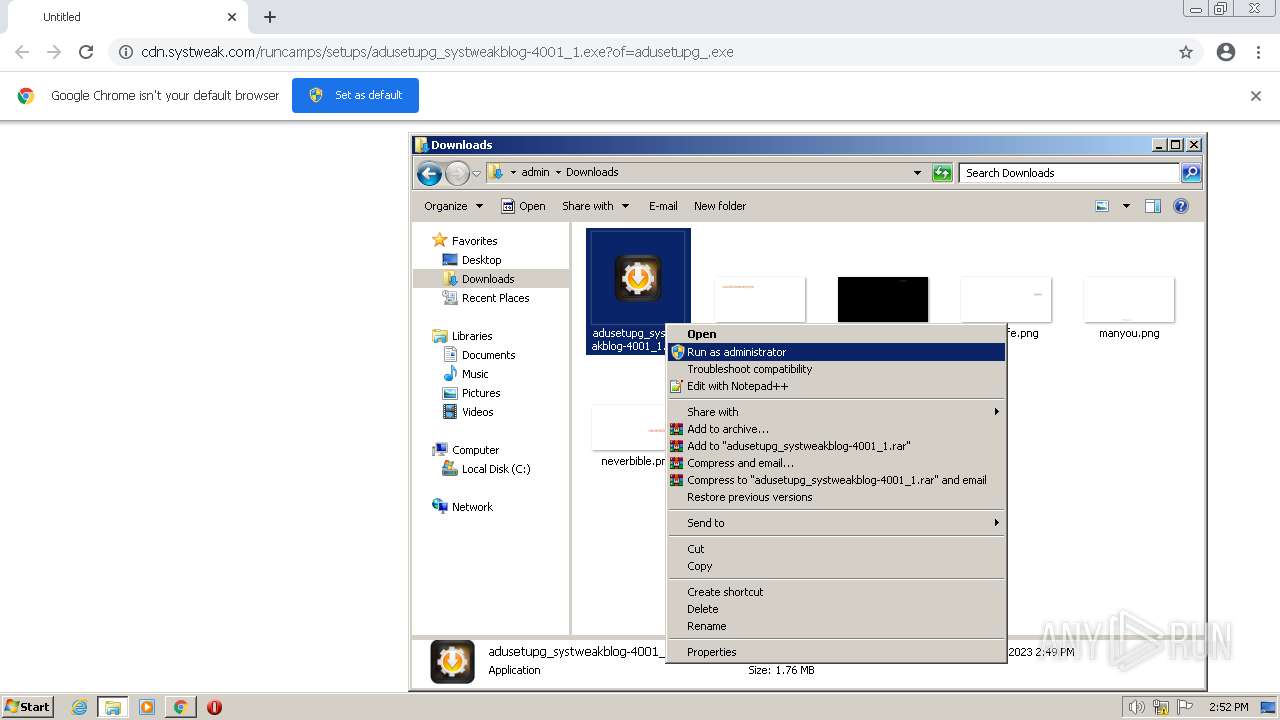1280x720 pixels.
Task: Choose Delete from context menu
Action: tap(836, 609)
